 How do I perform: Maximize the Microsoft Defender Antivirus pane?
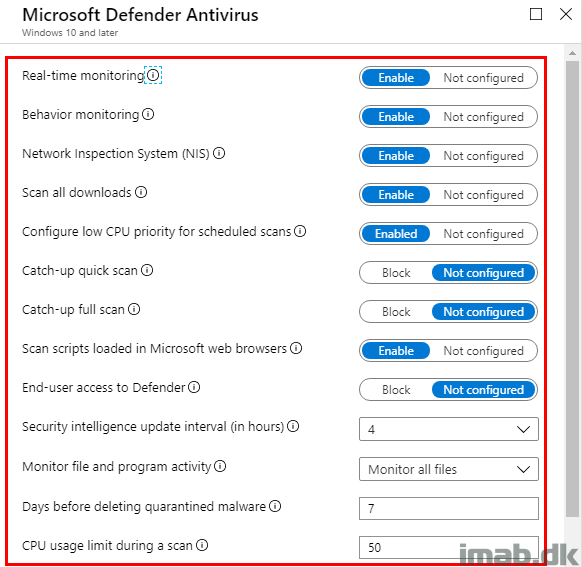point(536,14)
